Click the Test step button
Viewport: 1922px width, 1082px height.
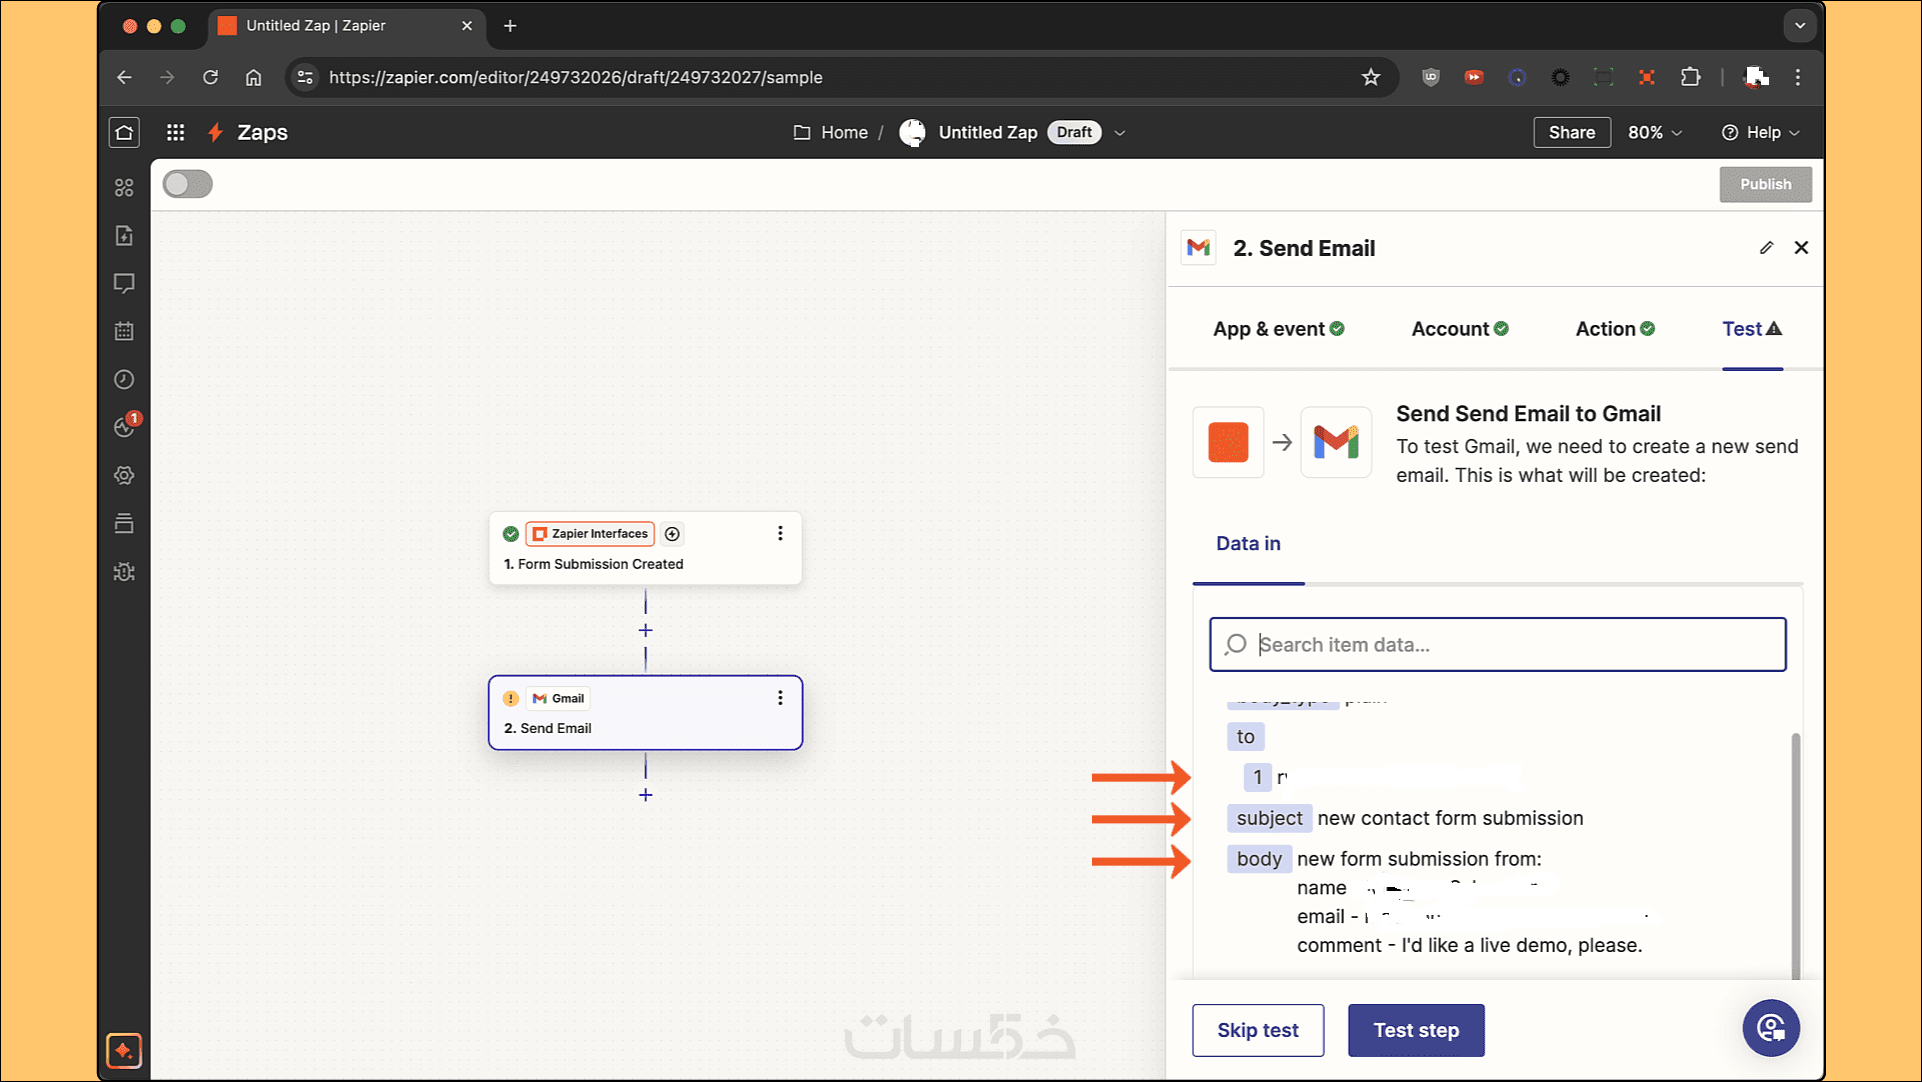pos(1415,1030)
